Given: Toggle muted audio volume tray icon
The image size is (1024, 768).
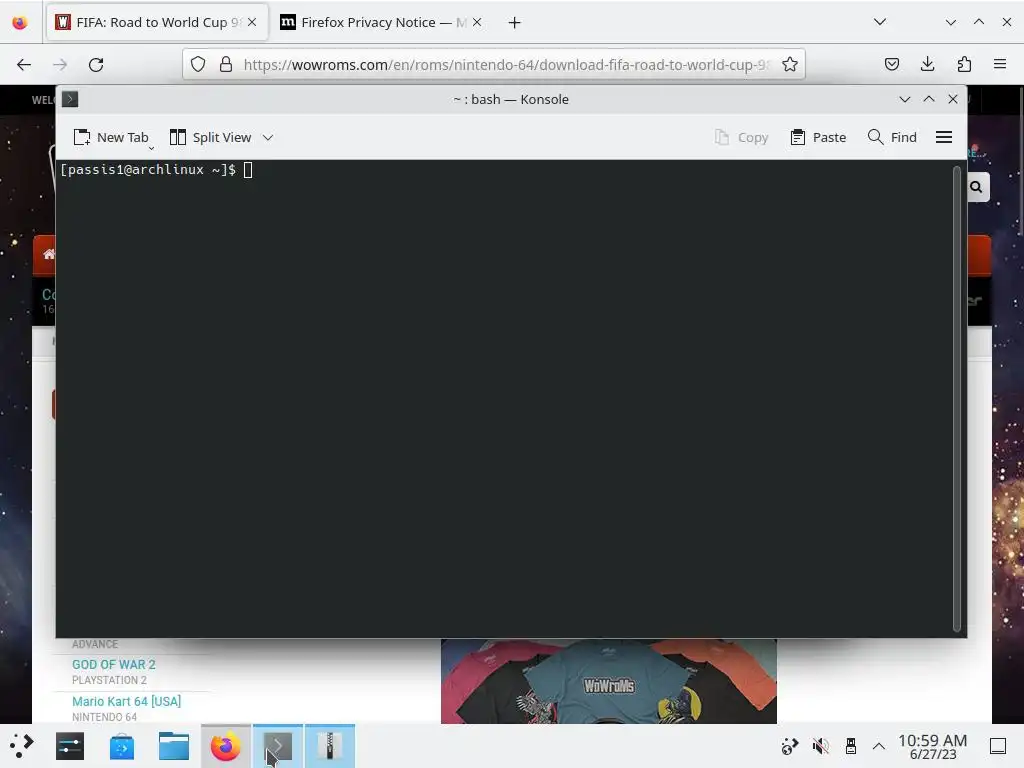Looking at the screenshot, I should click(x=820, y=746).
